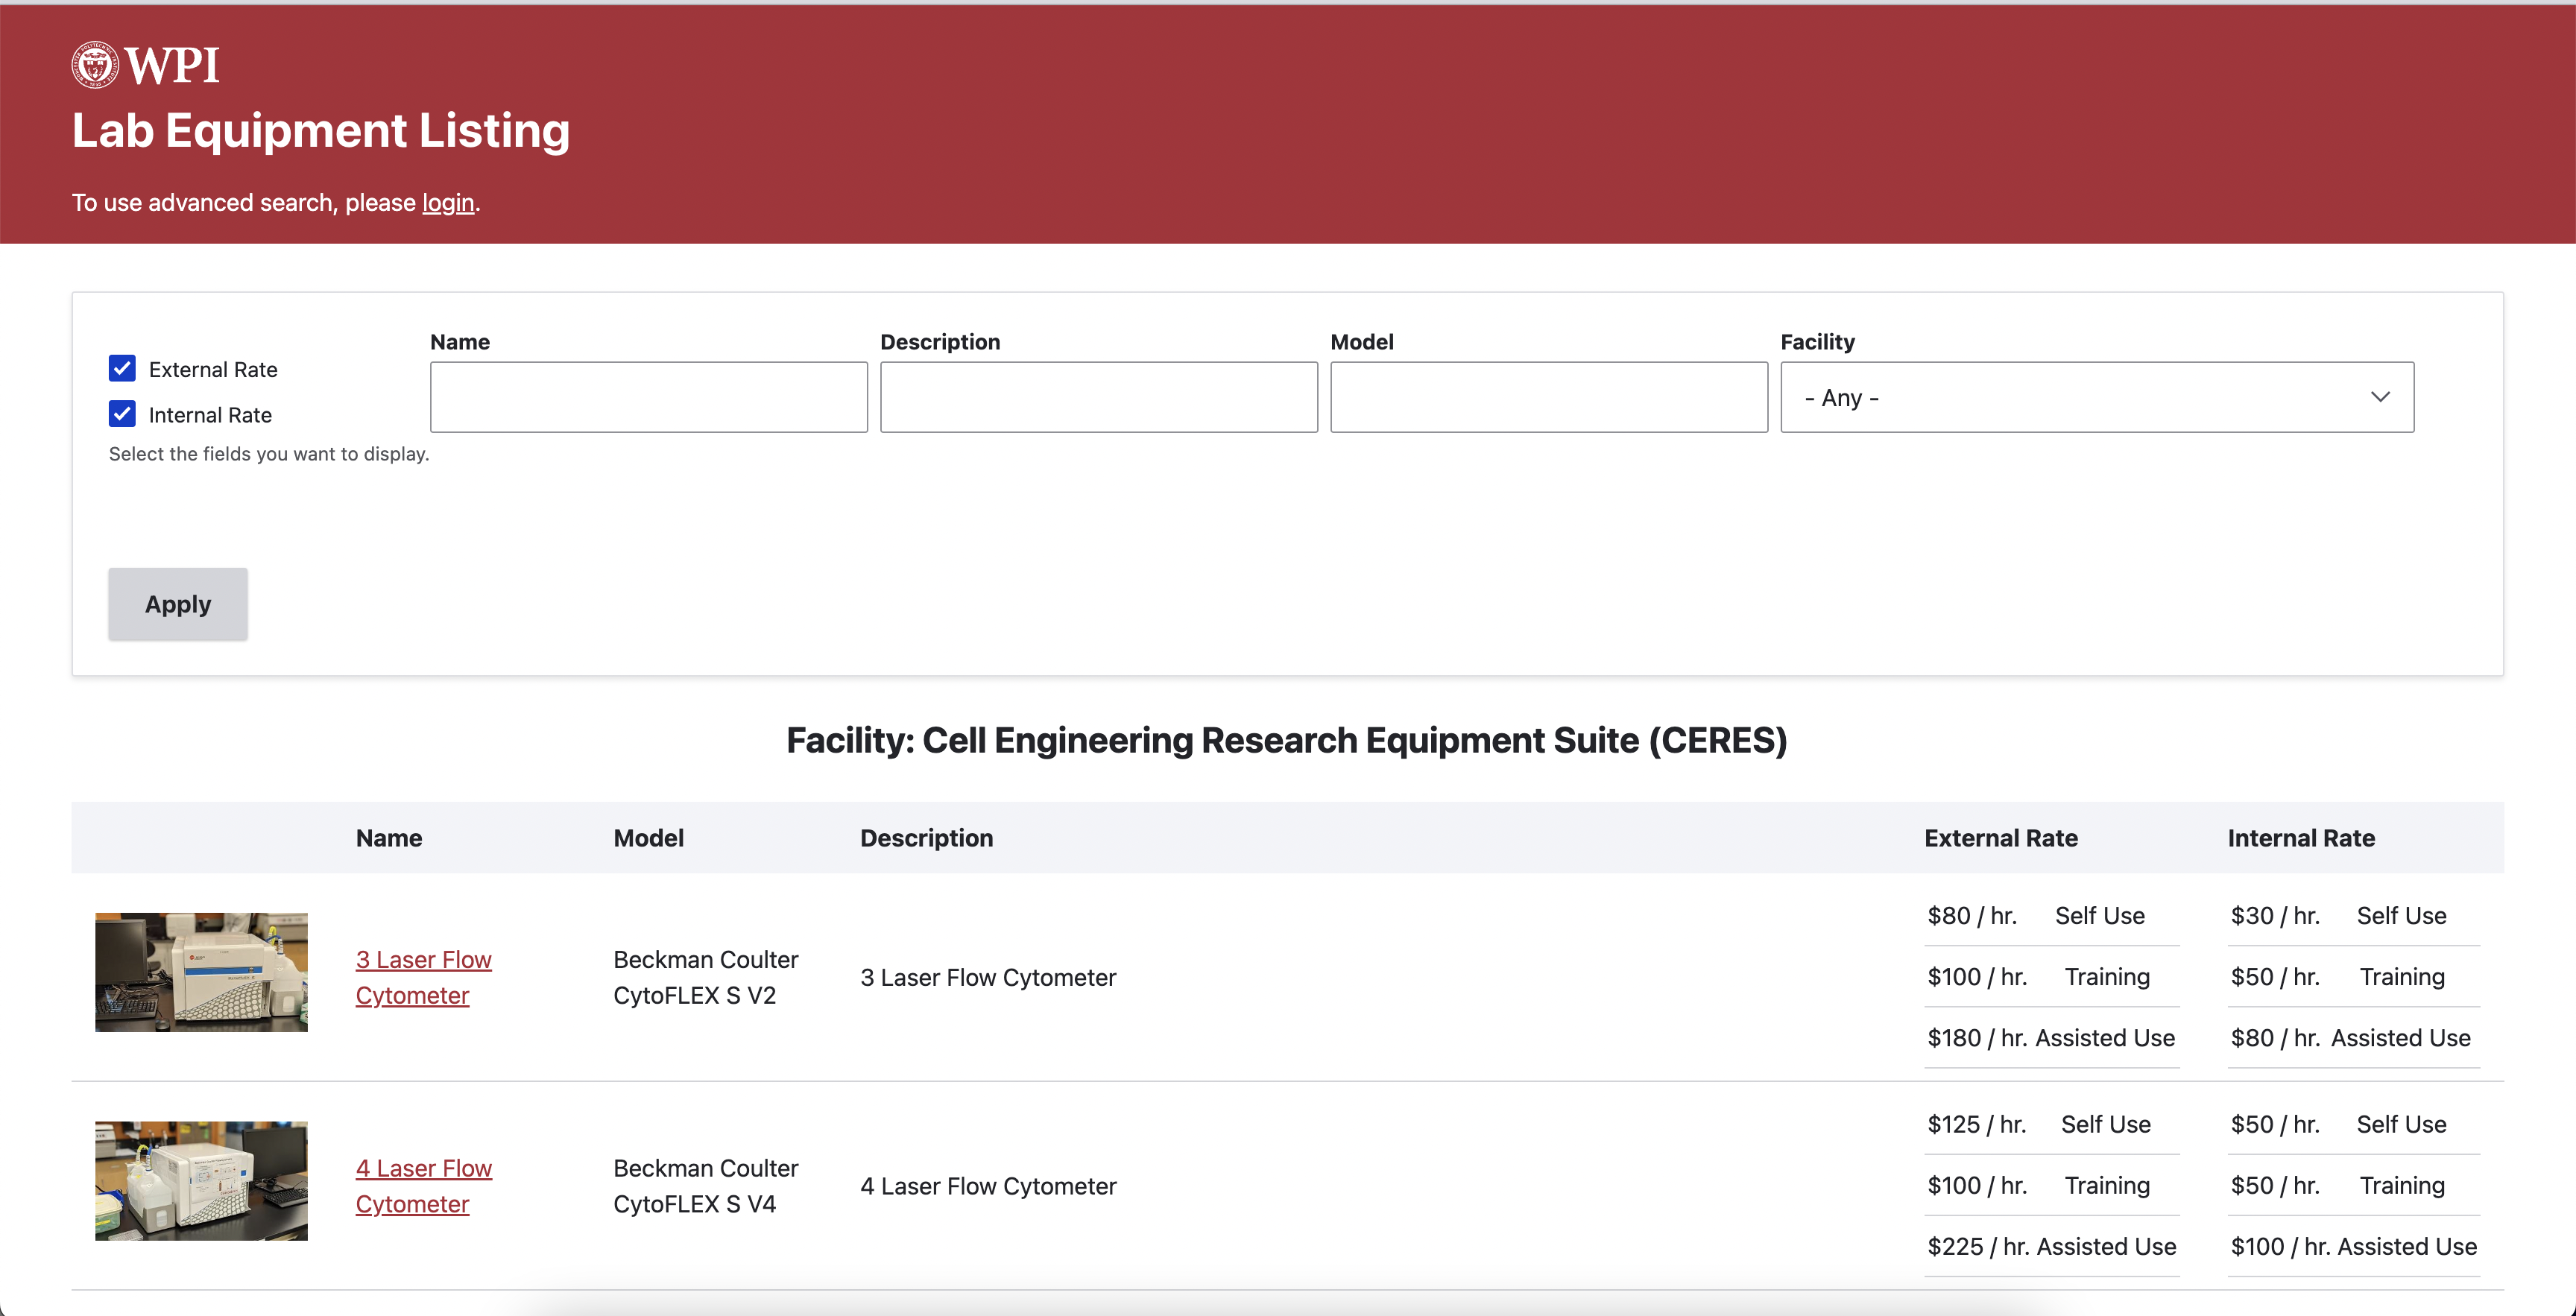Viewport: 2576px width, 1316px height.
Task: Click the WPI wordmark in header
Action: pyautogui.click(x=172, y=66)
